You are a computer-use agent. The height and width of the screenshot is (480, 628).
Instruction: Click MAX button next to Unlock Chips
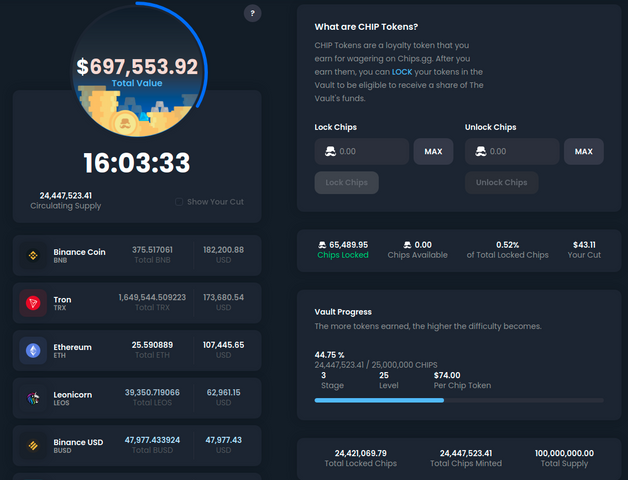pyautogui.click(x=584, y=151)
